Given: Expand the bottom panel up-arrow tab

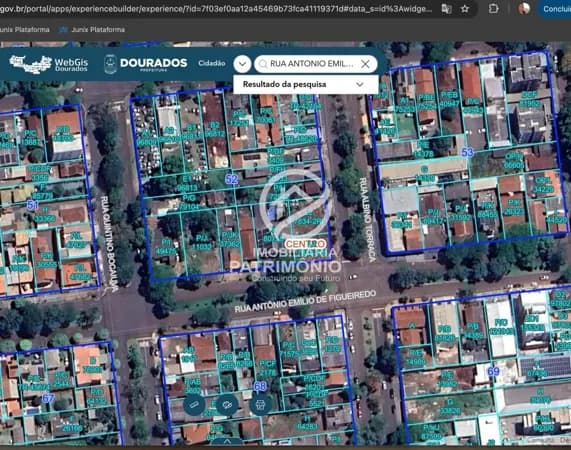Looking at the screenshot, I should tap(227, 442).
